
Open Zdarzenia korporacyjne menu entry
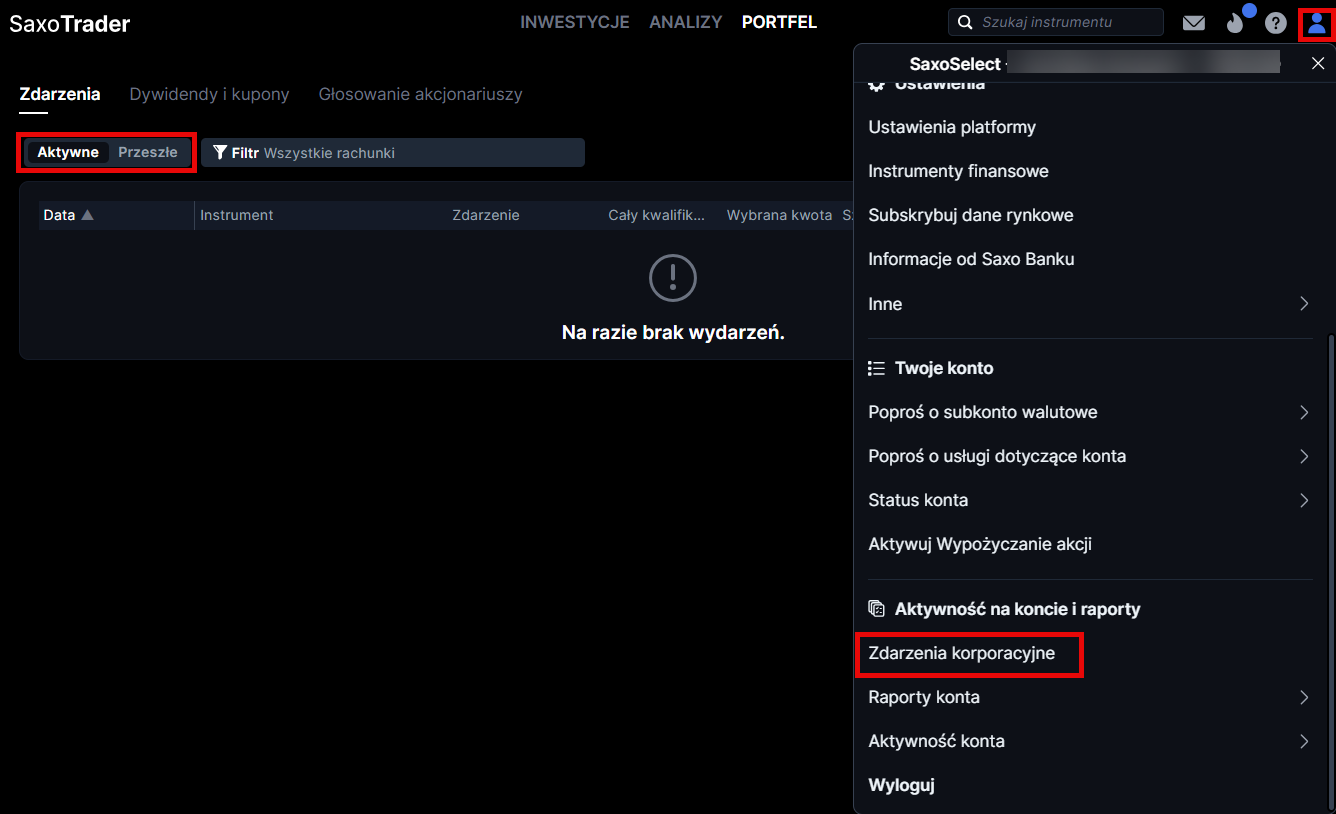click(961, 653)
